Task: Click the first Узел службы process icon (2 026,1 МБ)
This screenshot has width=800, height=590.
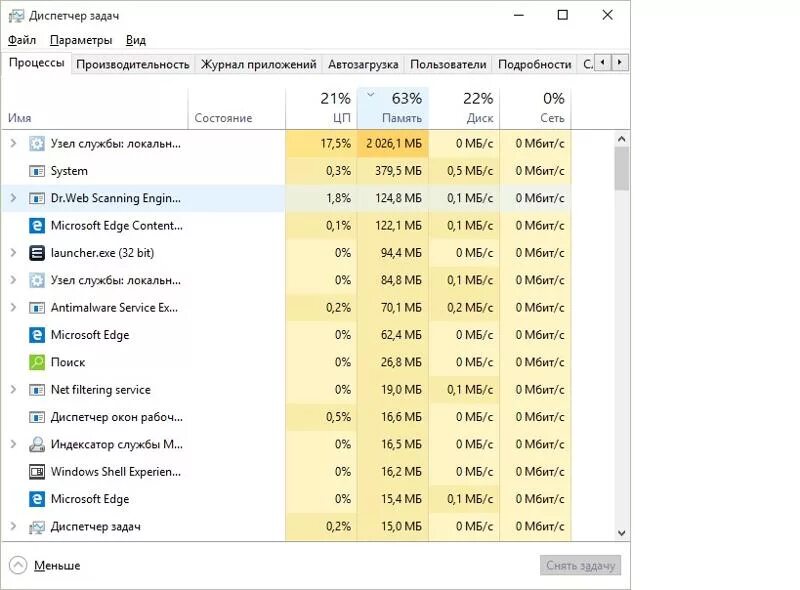Action: 37,143
